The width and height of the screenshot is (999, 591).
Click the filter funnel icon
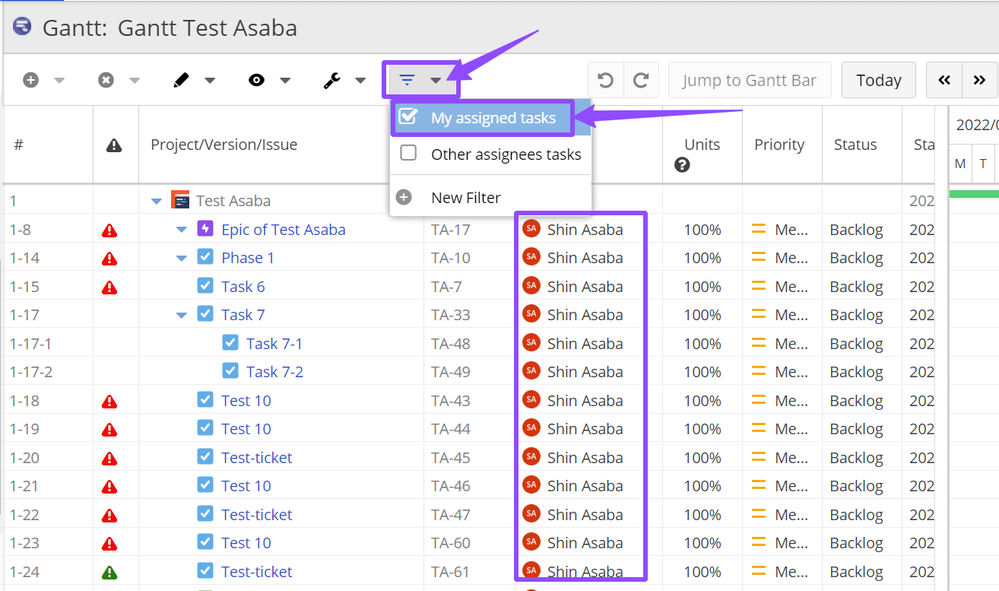pyautogui.click(x=406, y=80)
